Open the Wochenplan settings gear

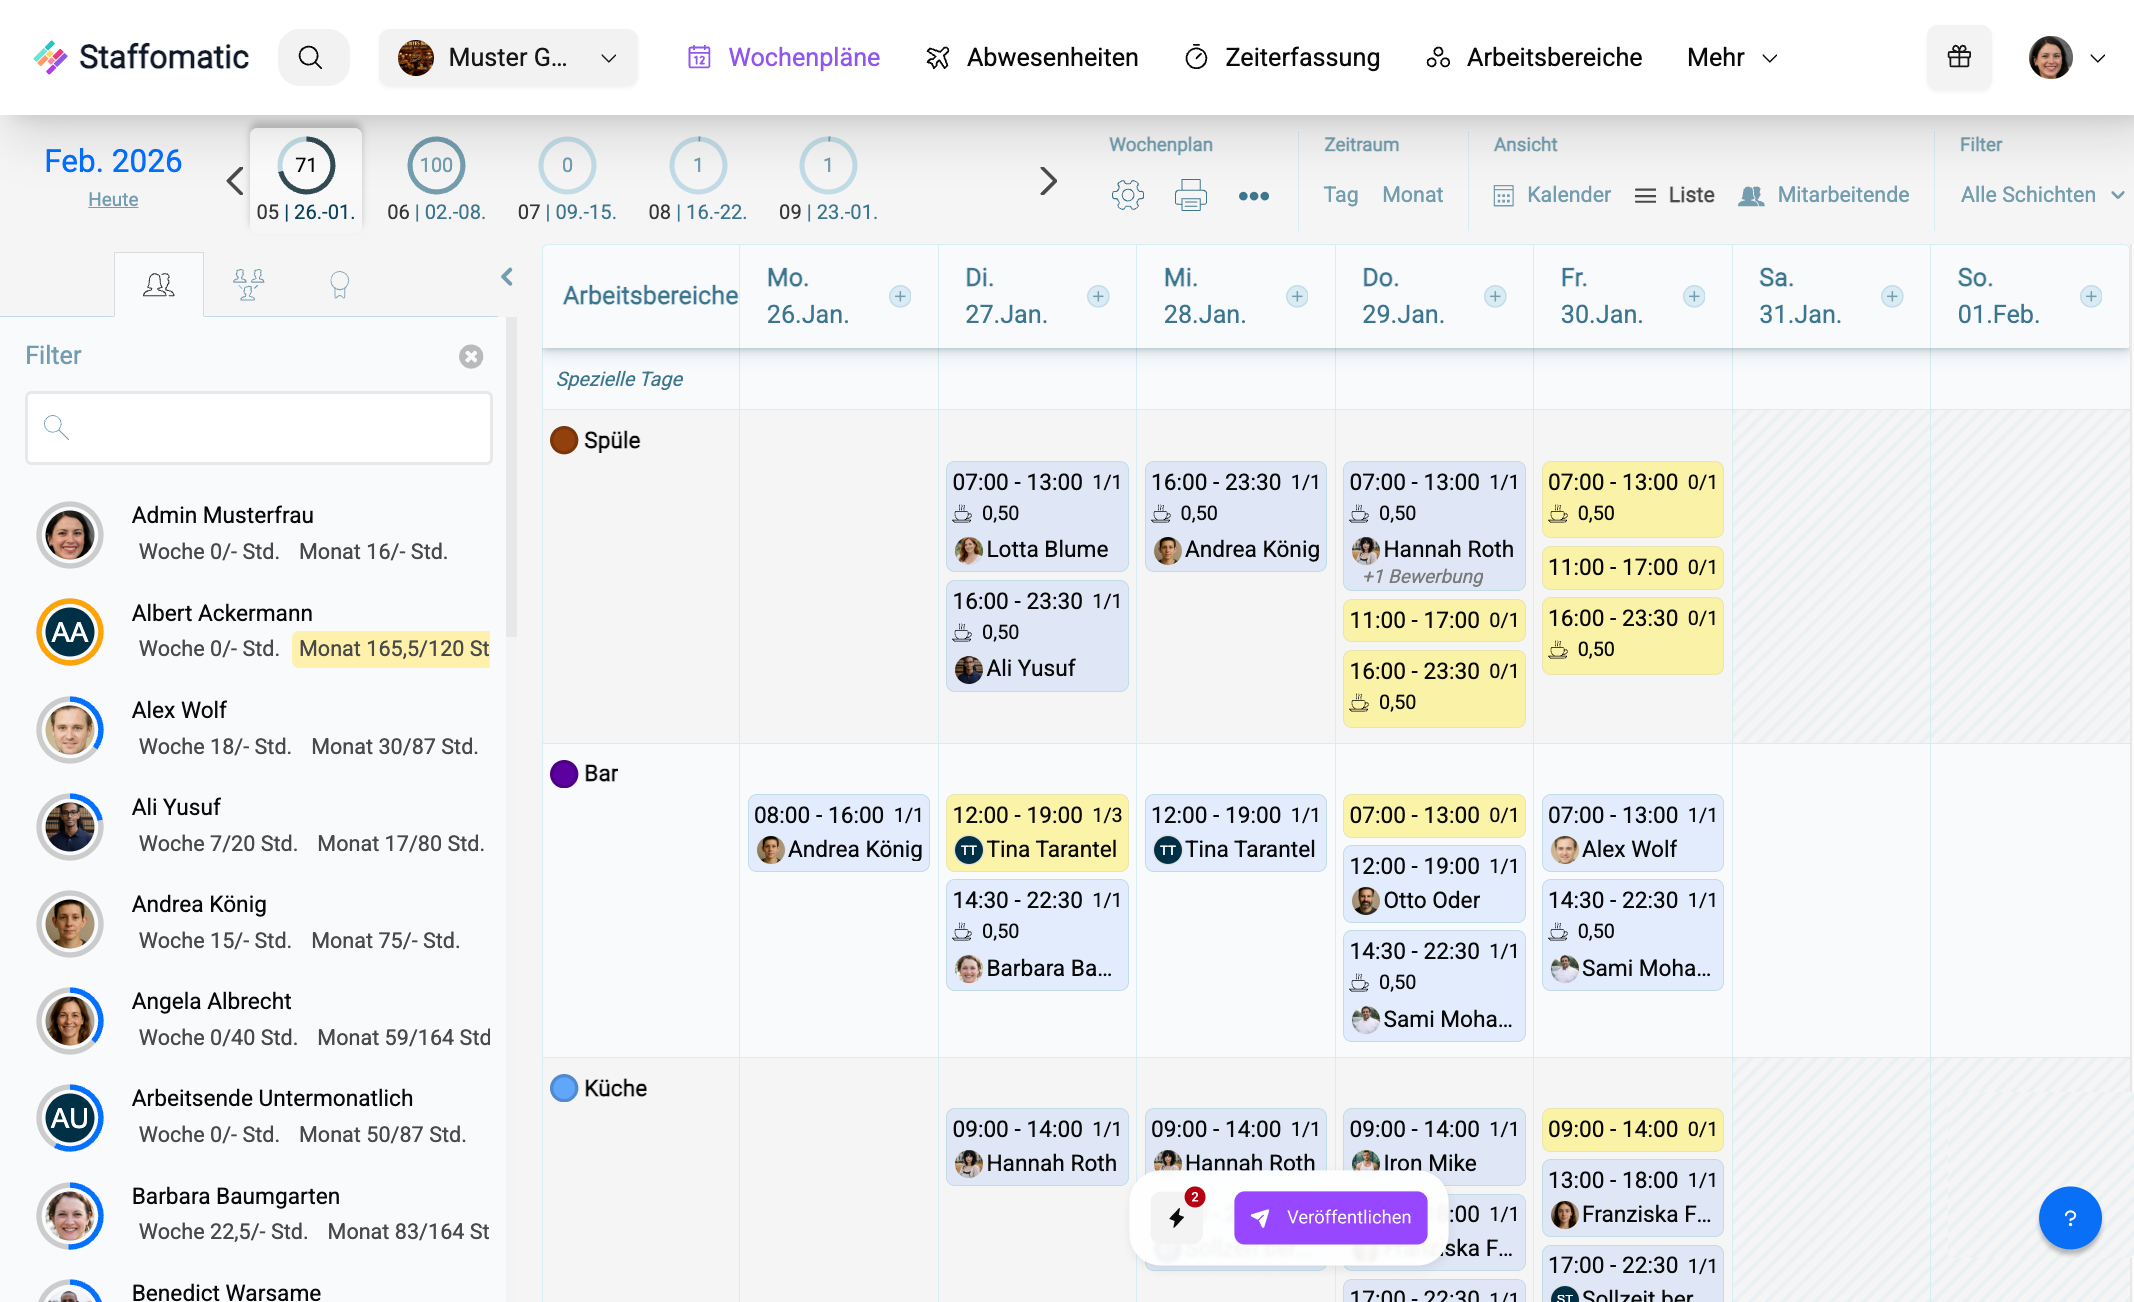pyautogui.click(x=1127, y=195)
